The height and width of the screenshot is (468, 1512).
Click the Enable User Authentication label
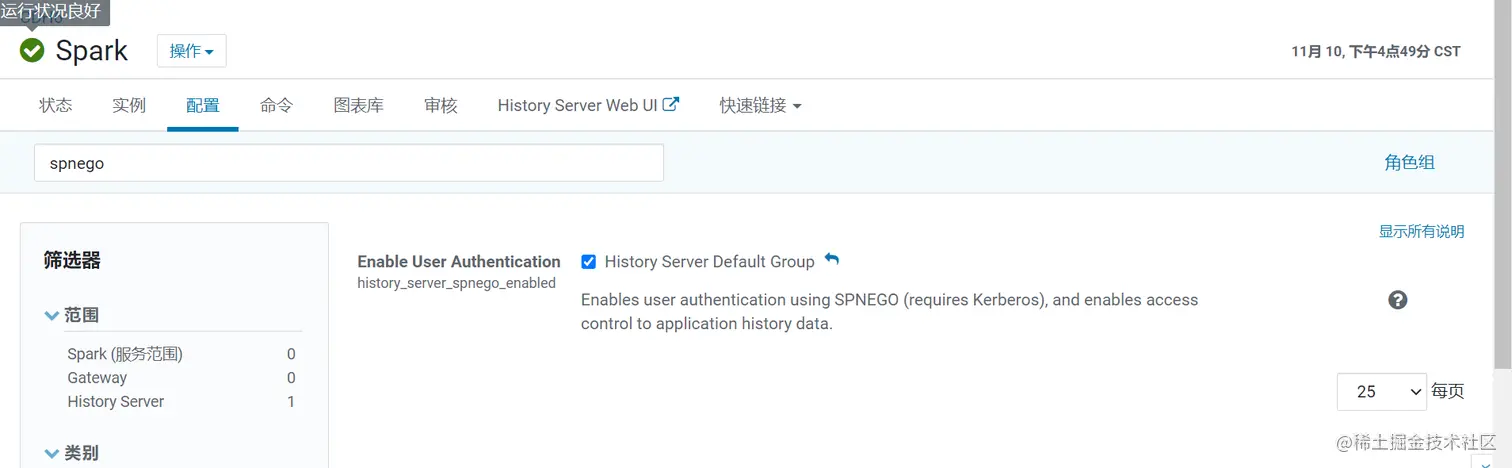[x=459, y=262]
